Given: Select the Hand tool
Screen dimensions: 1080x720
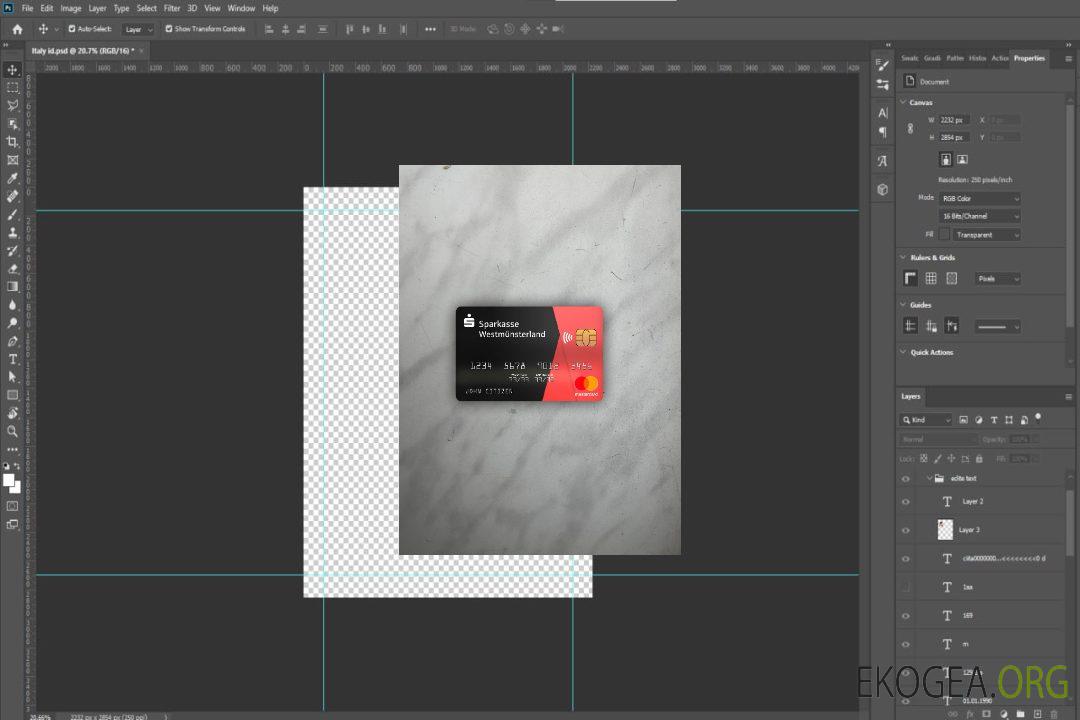Looking at the screenshot, I should click(x=12, y=413).
